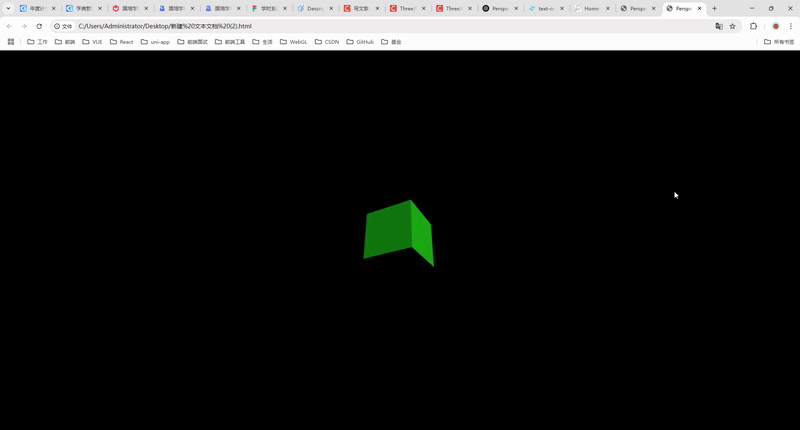The height and width of the screenshot is (430, 800).
Task: Open the 生活 bookmark folder
Action: coord(262,42)
